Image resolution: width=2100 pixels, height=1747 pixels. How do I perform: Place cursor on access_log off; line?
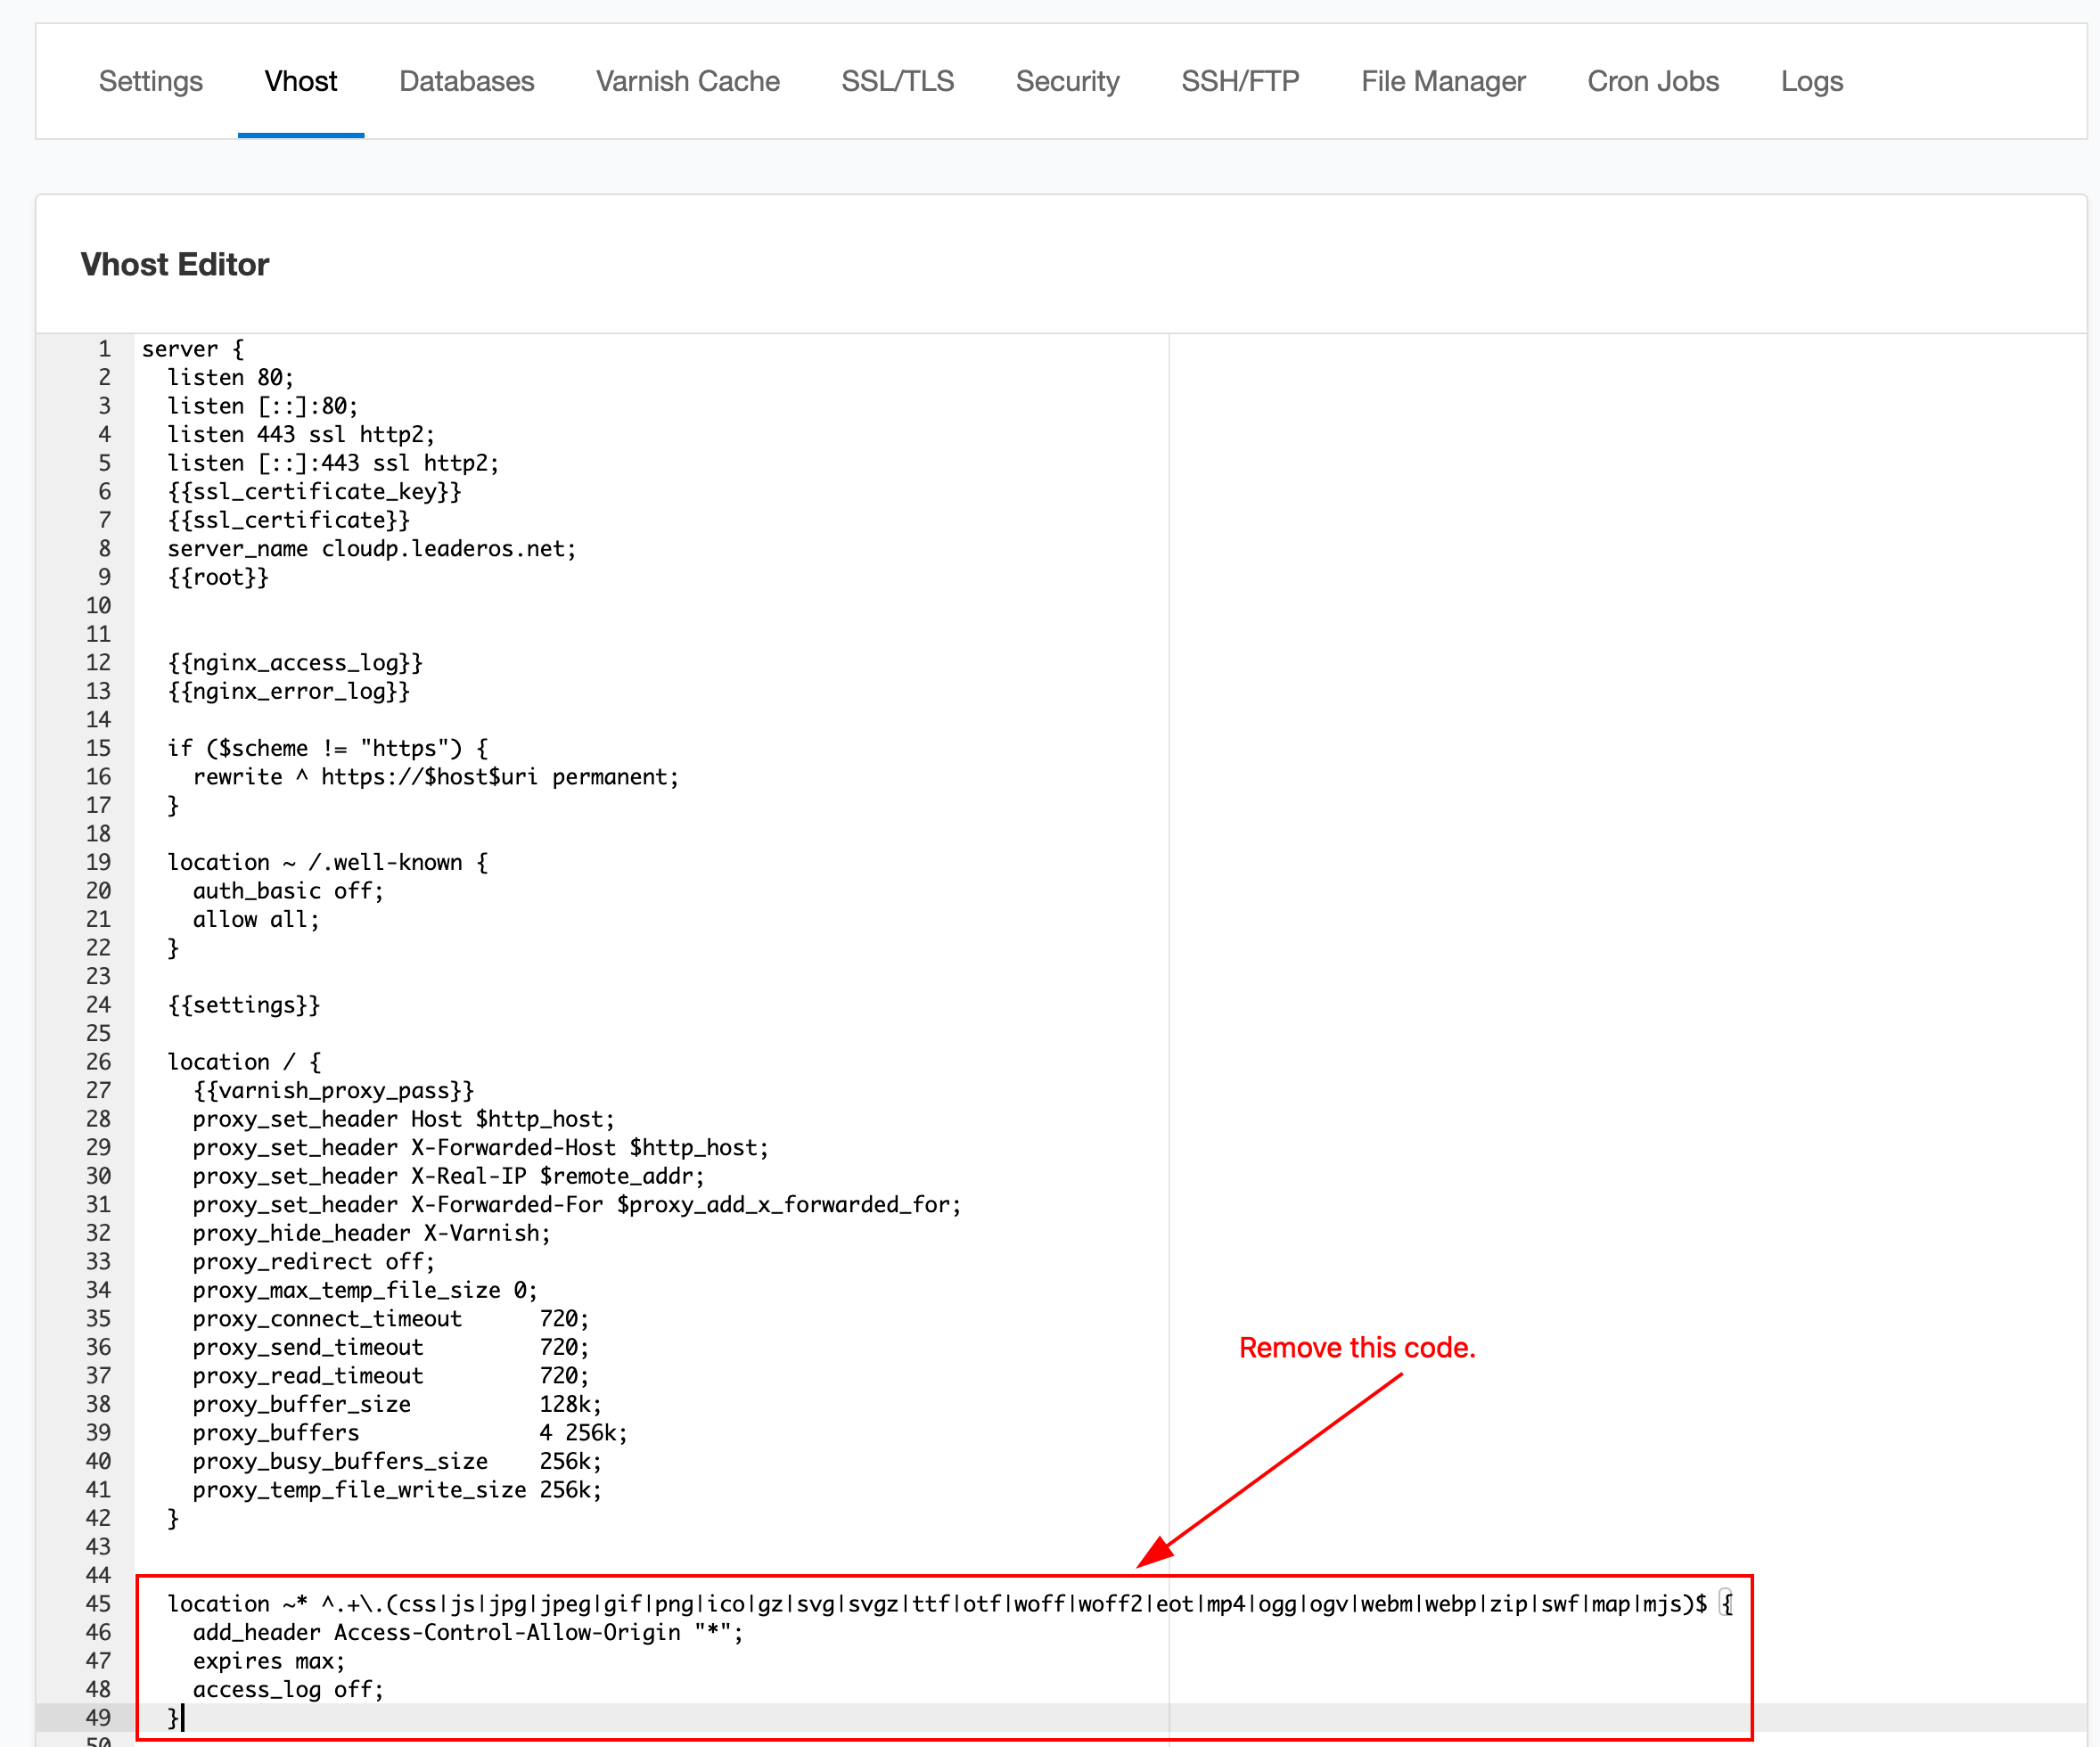click(287, 1690)
